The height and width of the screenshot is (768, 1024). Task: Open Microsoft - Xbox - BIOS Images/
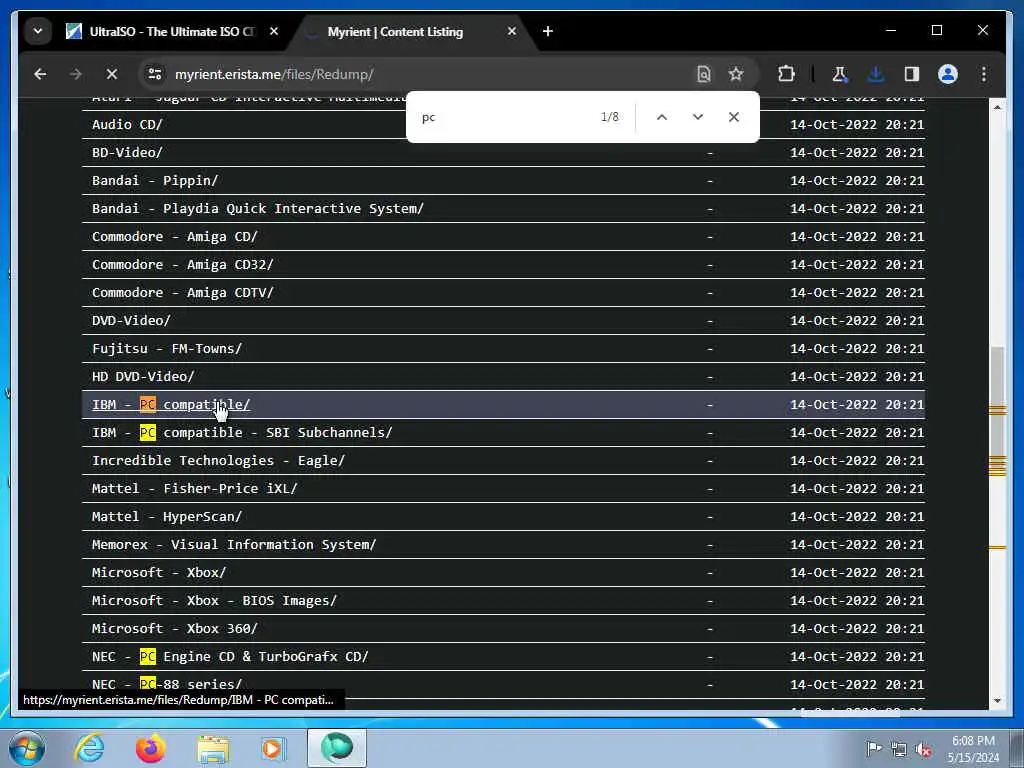[x=215, y=601]
